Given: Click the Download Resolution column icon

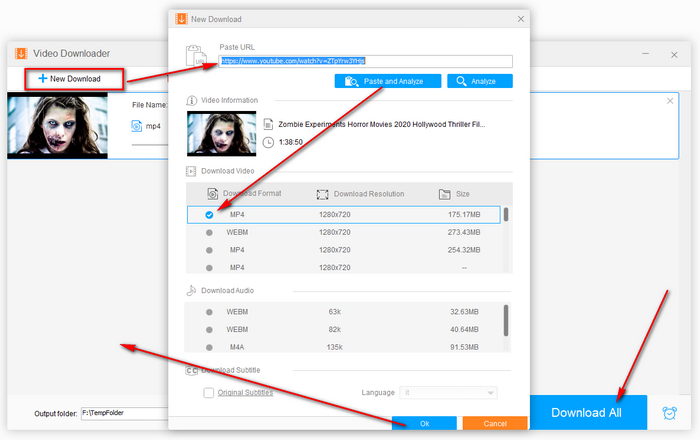Looking at the screenshot, I should click(322, 194).
